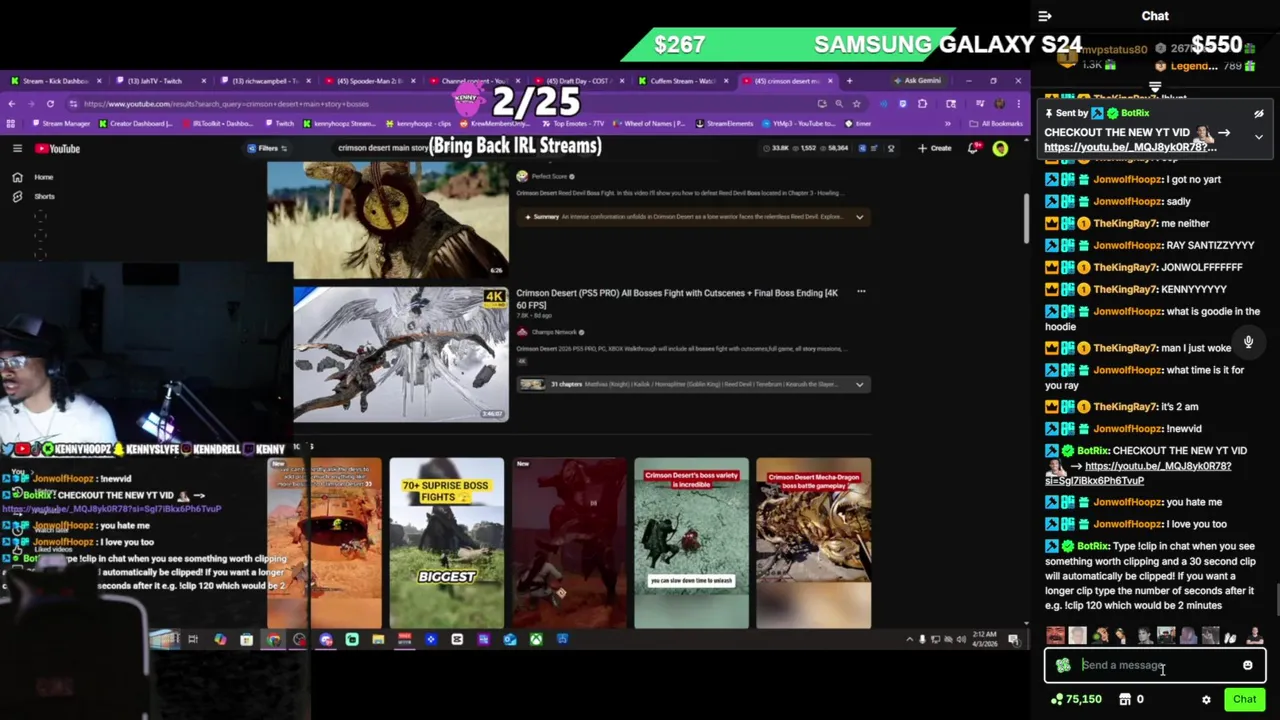The width and height of the screenshot is (1280, 720).
Task: Hide the pinned BotRix message
Action: click(1259, 114)
